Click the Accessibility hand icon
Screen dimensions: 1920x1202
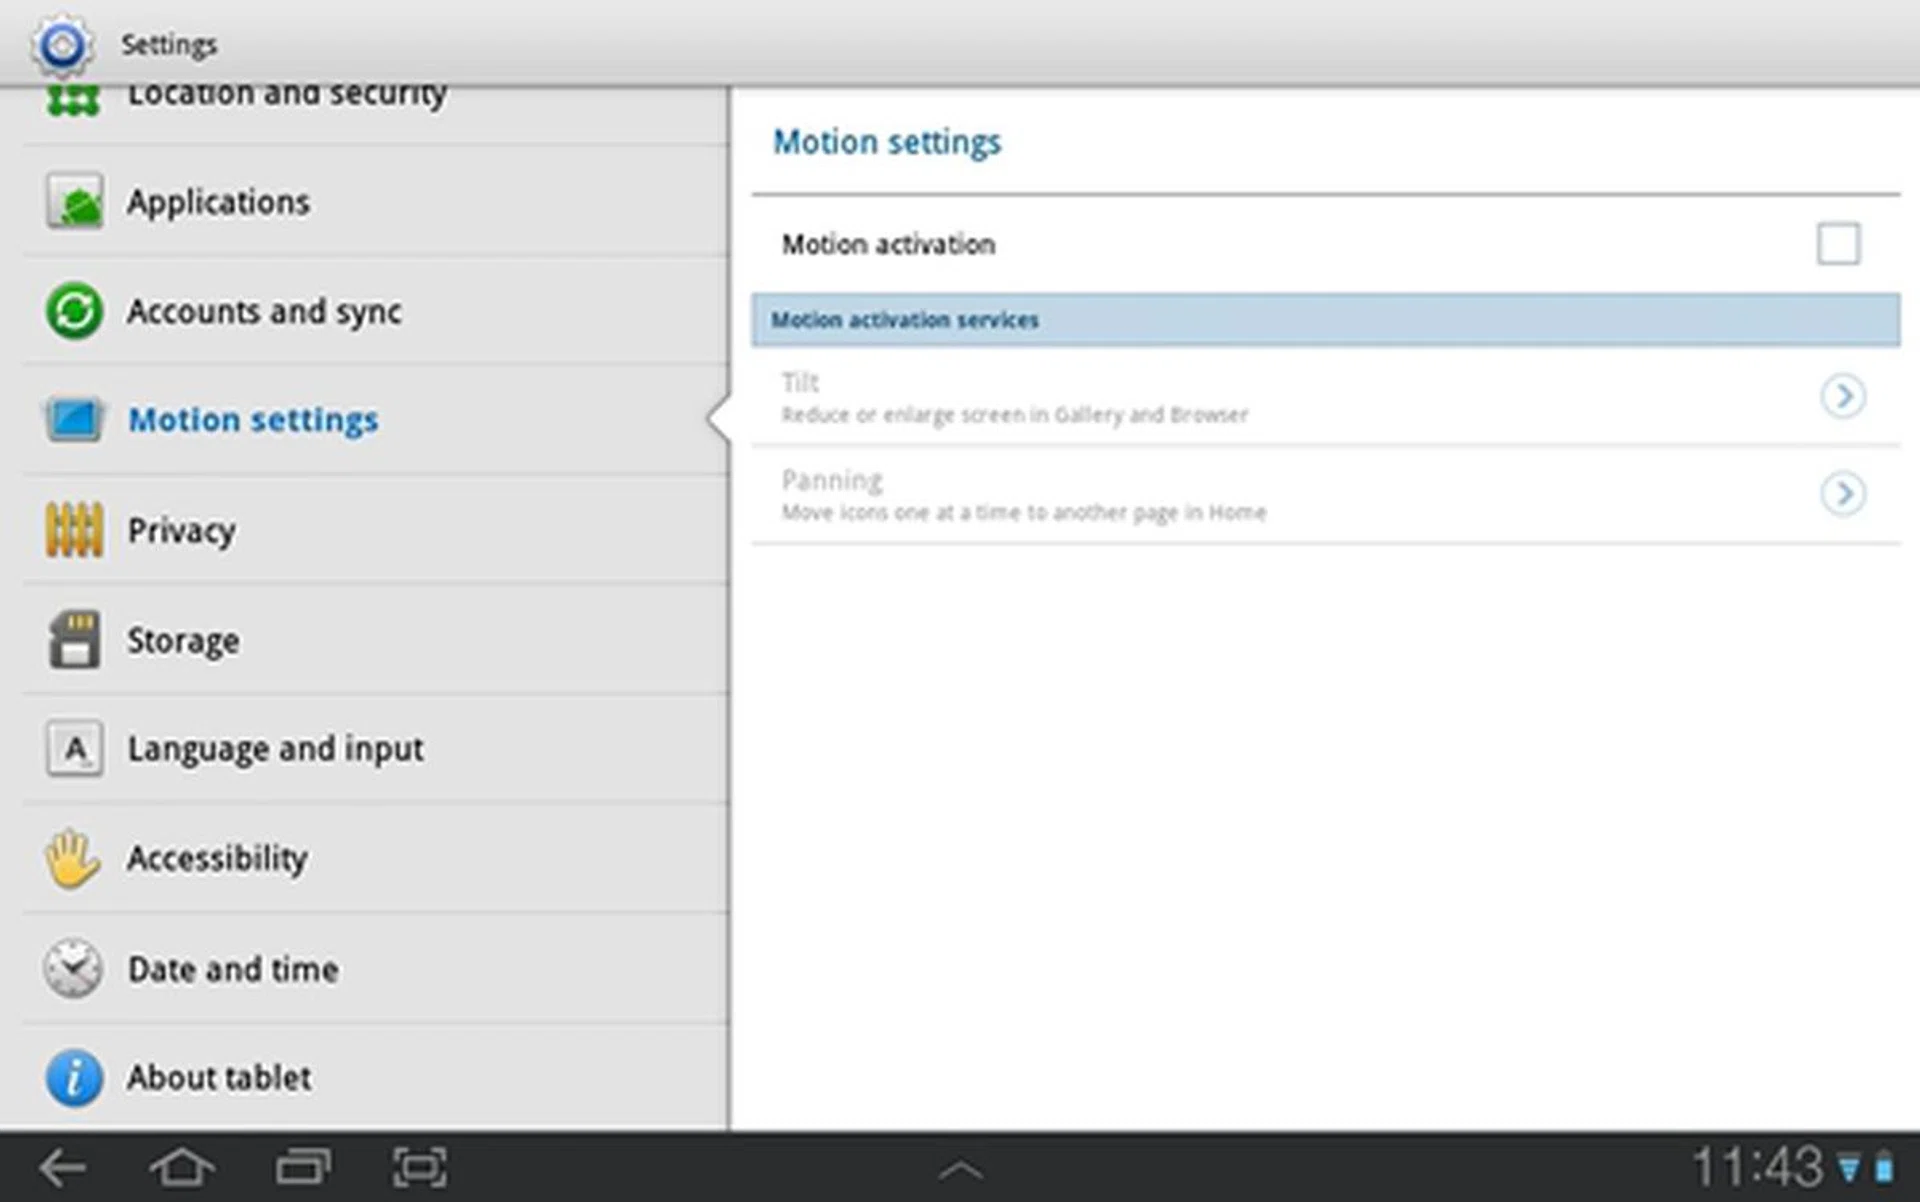[x=72, y=859]
